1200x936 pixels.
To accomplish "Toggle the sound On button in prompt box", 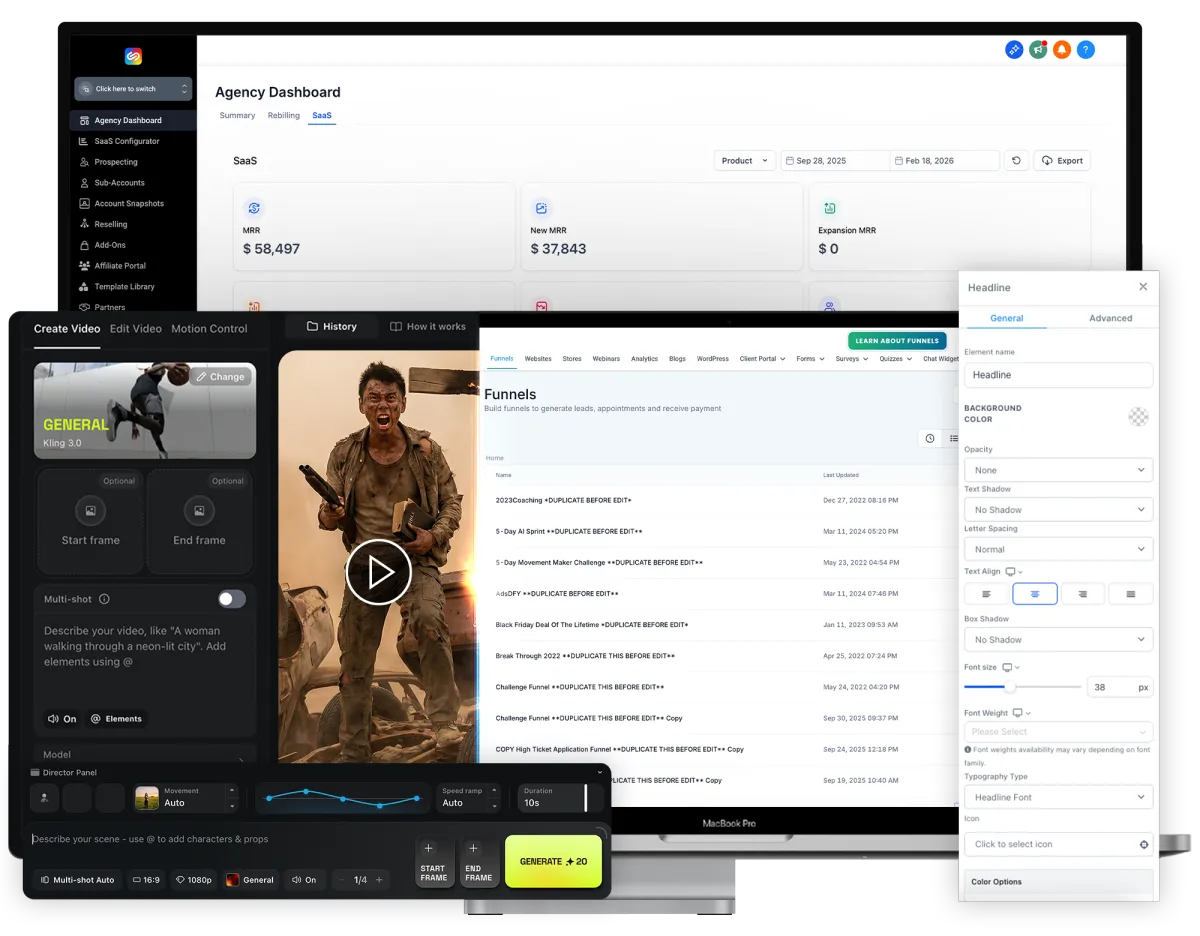I will point(62,719).
